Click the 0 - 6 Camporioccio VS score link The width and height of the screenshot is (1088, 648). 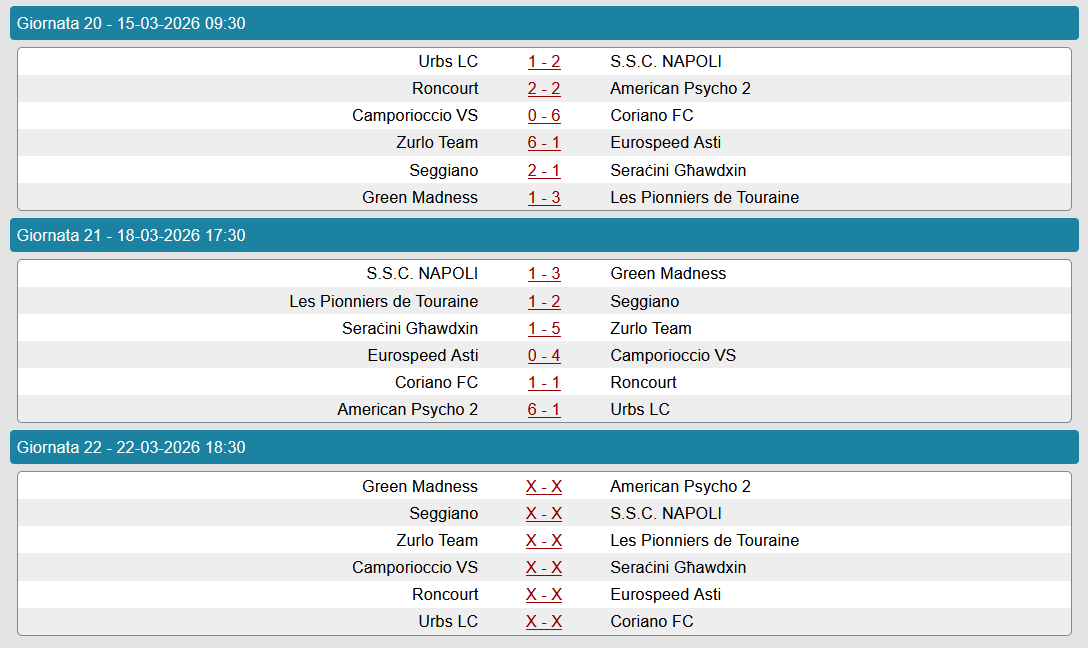coord(544,116)
